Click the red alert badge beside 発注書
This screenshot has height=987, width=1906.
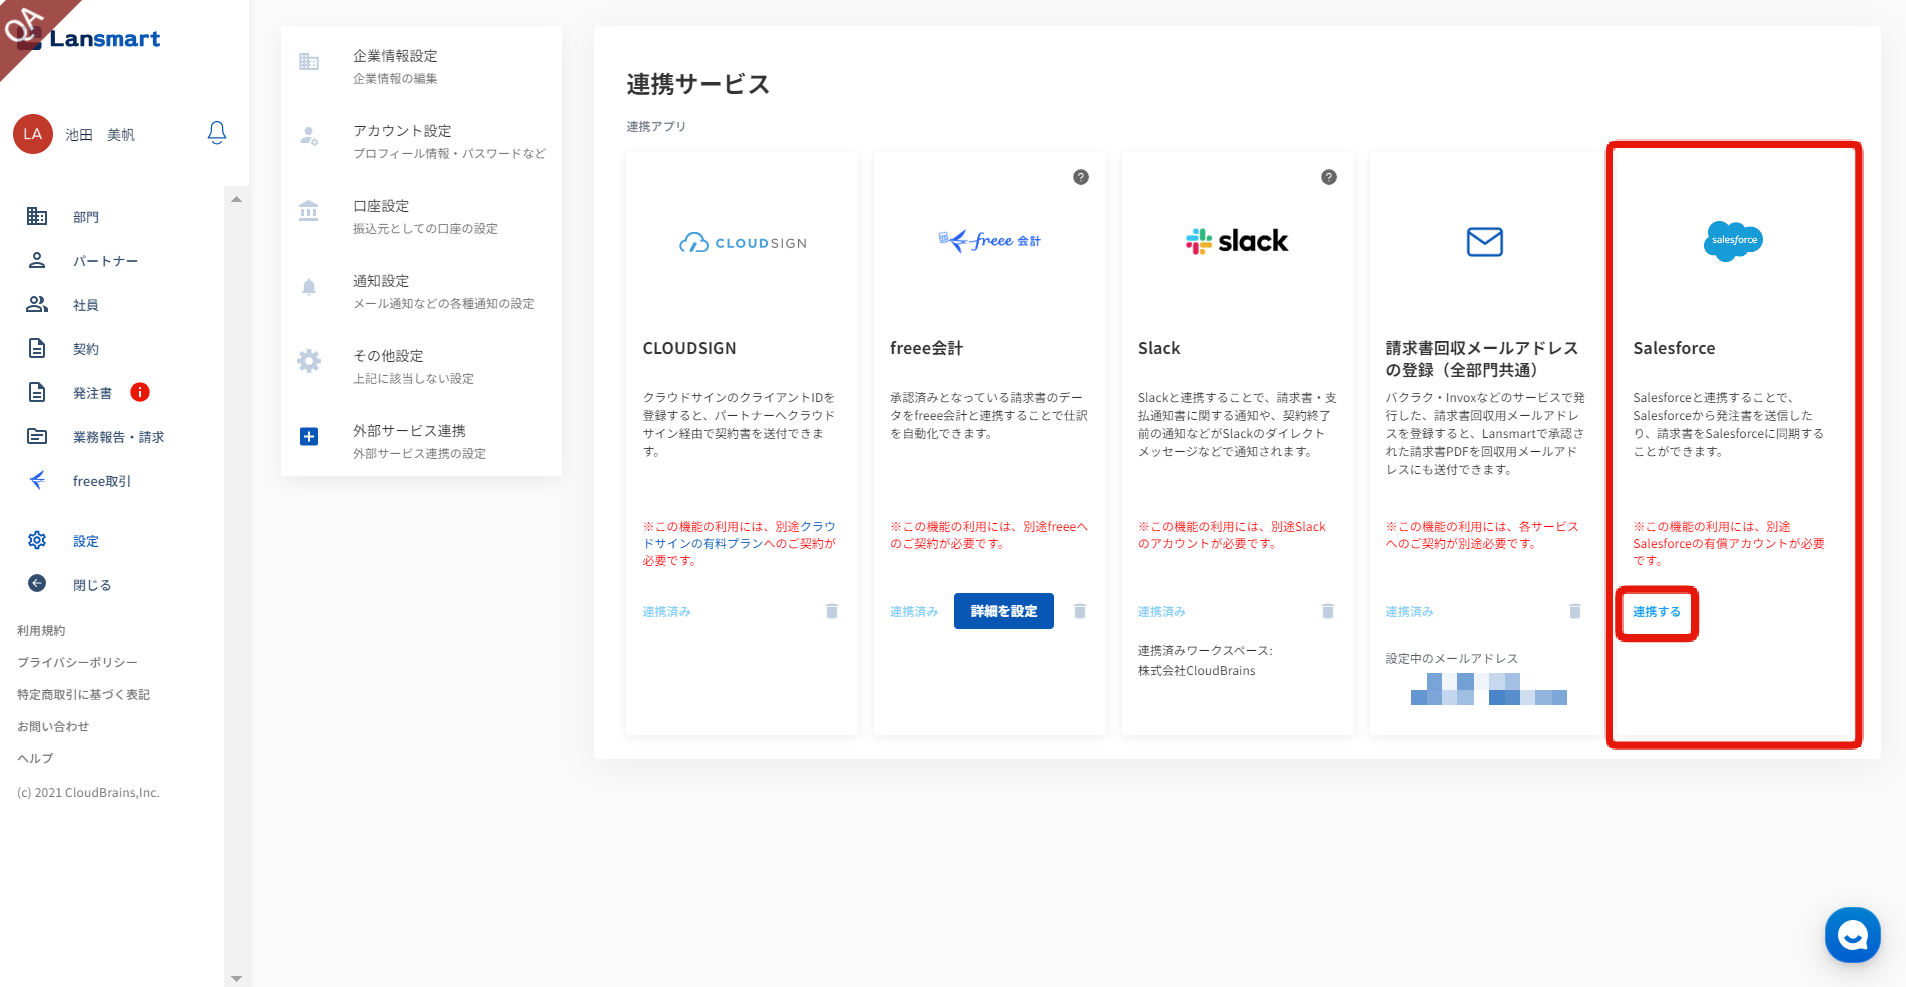click(140, 392)
